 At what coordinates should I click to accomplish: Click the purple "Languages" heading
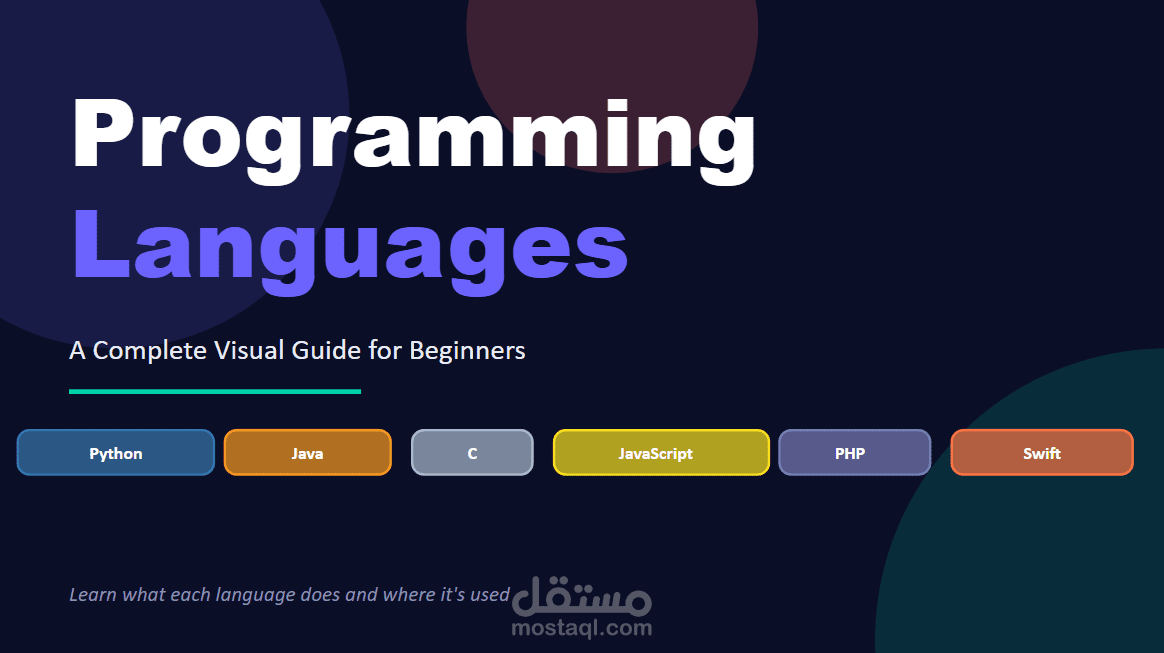point(350,251)
